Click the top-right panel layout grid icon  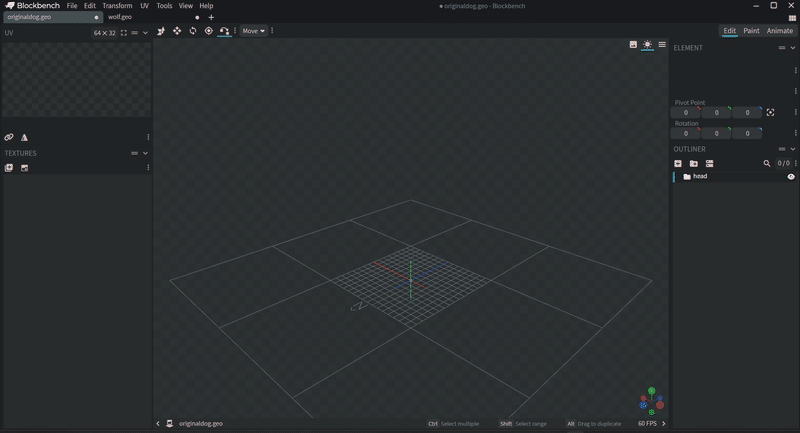(x=792, y=18)
